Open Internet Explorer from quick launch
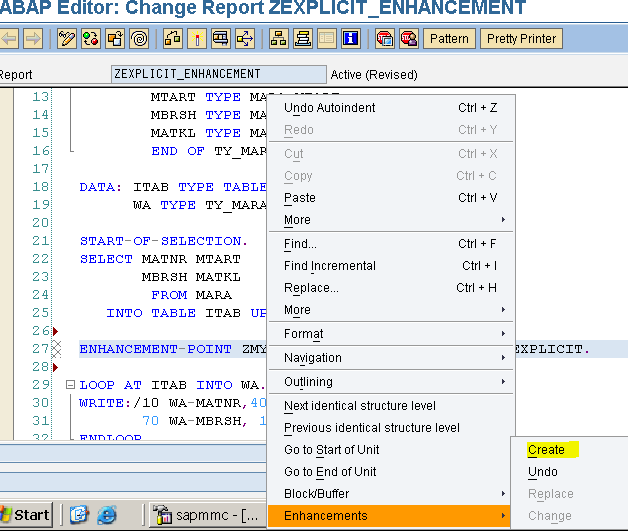628x531 pixels. pos(107,515)
